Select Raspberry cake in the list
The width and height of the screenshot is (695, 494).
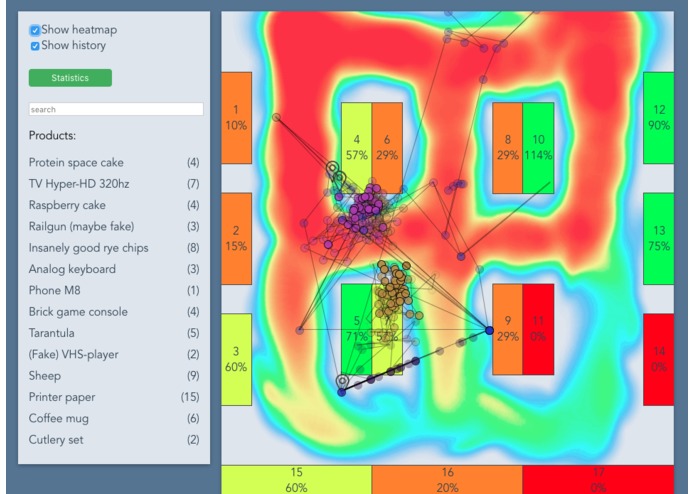pos(114,205)
